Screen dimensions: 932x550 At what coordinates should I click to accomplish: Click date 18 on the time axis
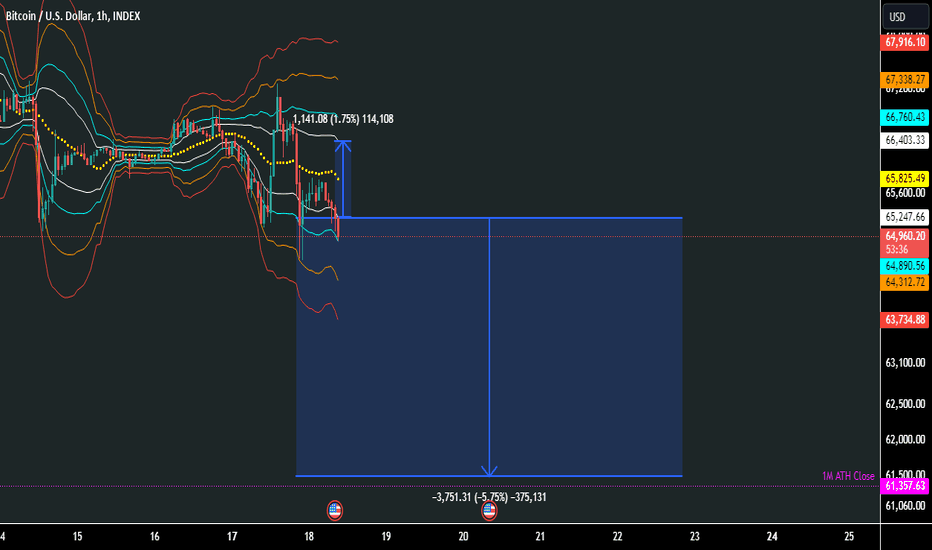tap(309, 536)
